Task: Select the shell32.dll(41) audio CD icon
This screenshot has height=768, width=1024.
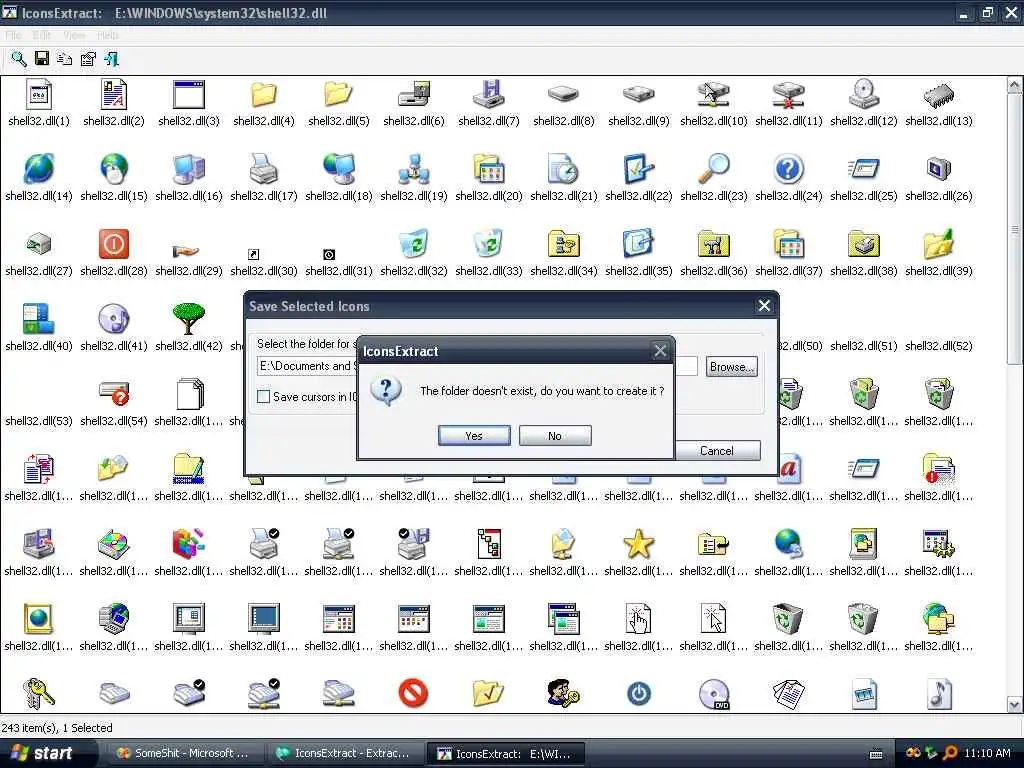Action: click(114, 319)
